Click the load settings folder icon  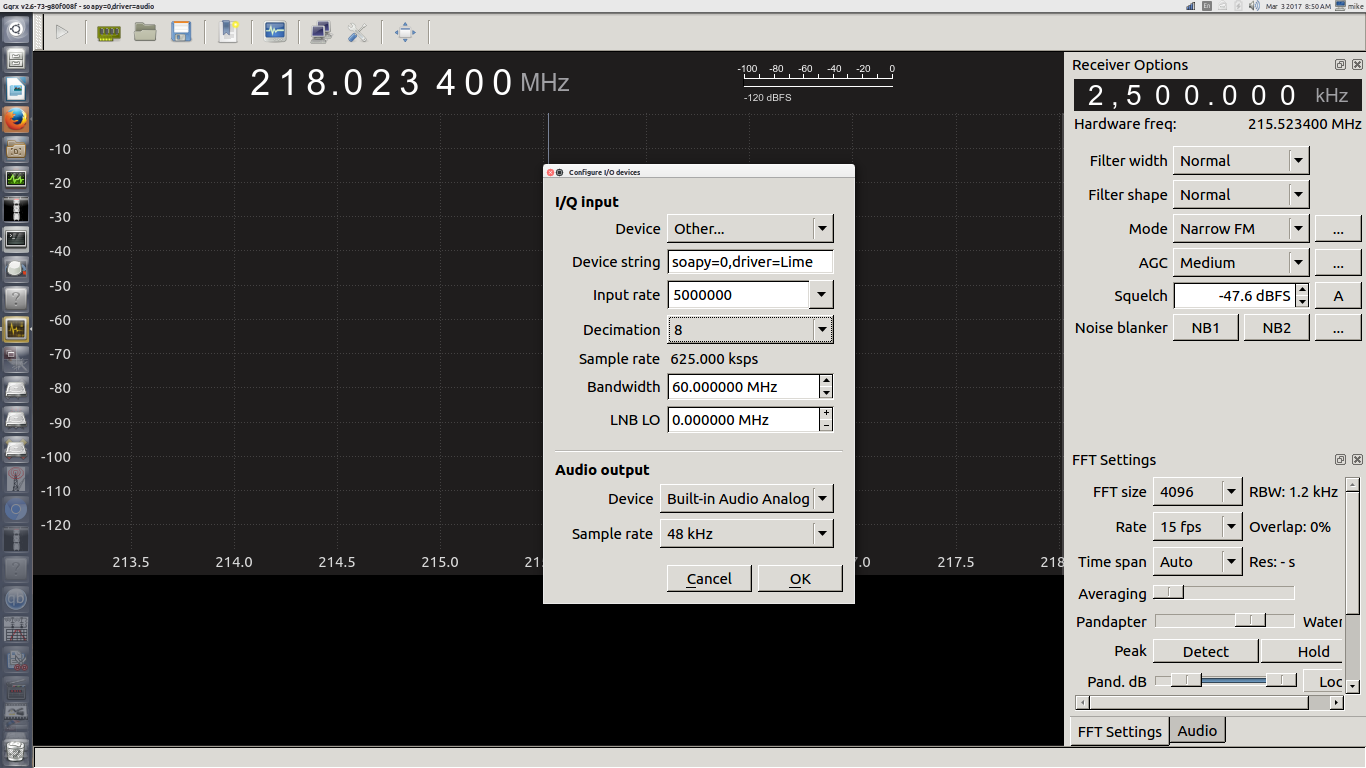tap(145, 32)
